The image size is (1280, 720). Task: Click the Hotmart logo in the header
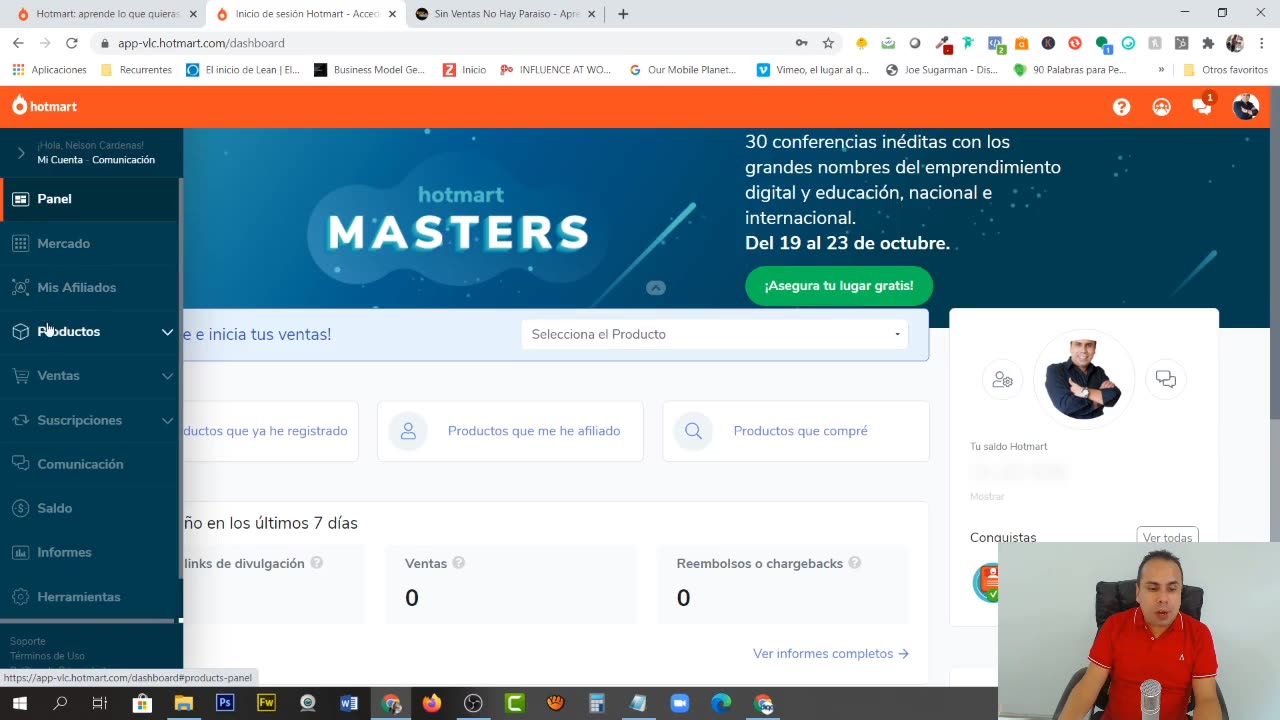click(x=44, y=106)
